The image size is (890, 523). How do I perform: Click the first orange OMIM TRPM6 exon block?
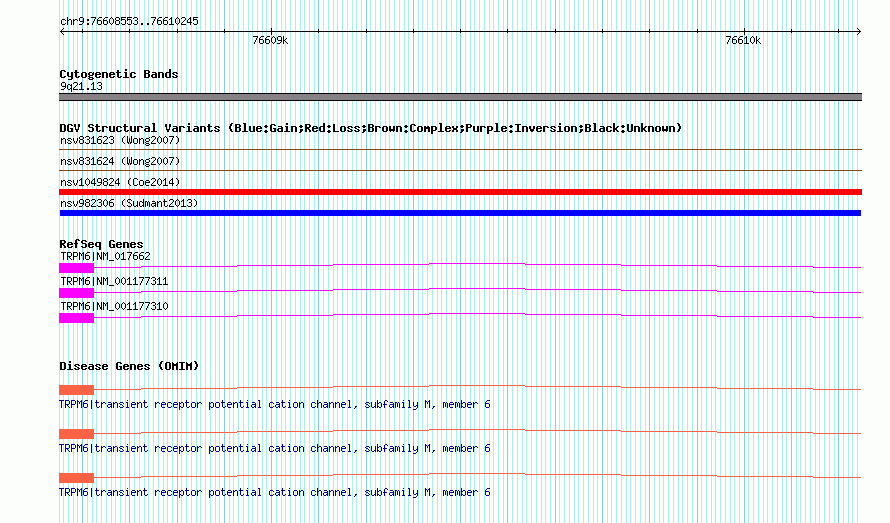coord(77,390)
